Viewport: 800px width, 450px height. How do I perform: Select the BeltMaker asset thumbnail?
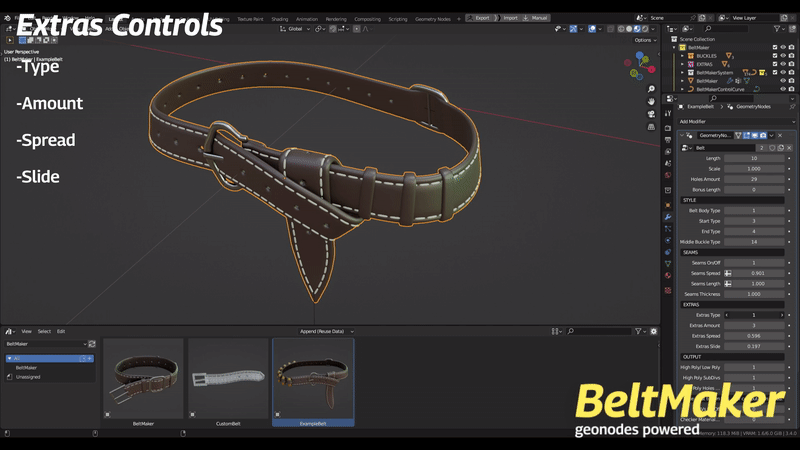[x=143, y=379]
